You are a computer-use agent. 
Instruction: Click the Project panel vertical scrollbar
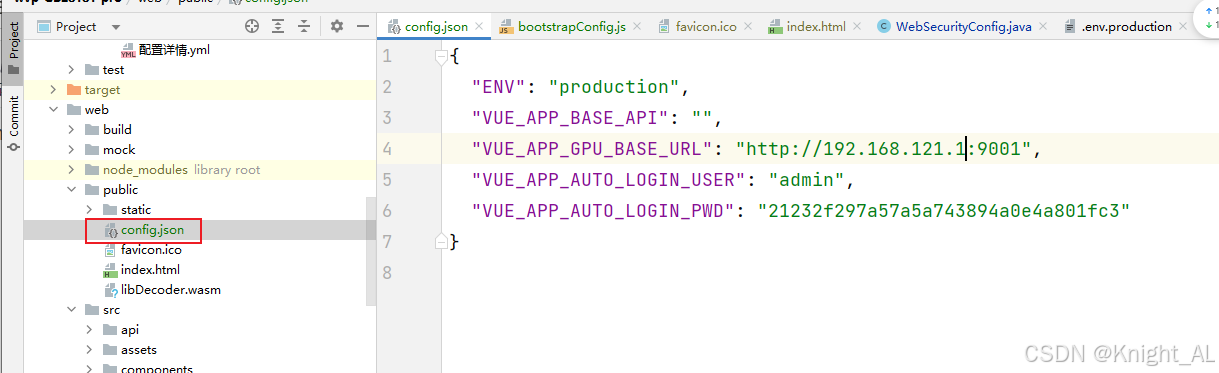point(372,252)
